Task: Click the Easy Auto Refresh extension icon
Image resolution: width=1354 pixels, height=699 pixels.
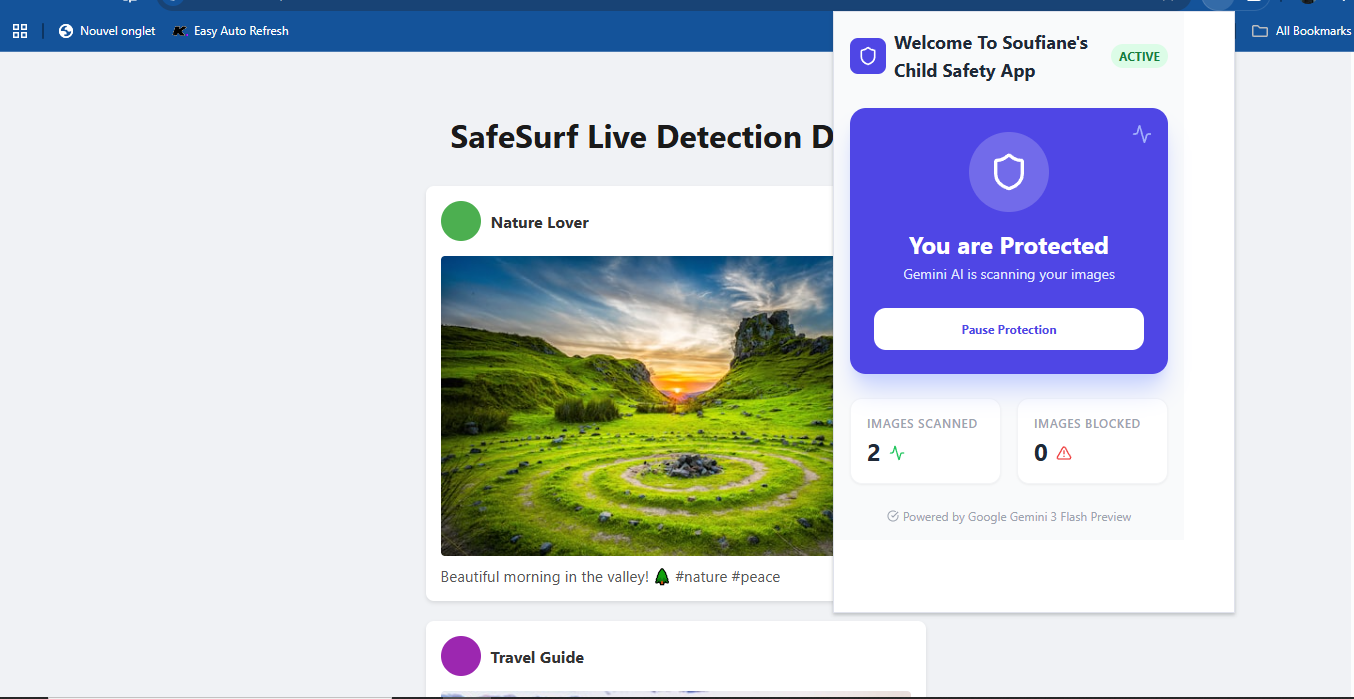Action: pos(178,31)
